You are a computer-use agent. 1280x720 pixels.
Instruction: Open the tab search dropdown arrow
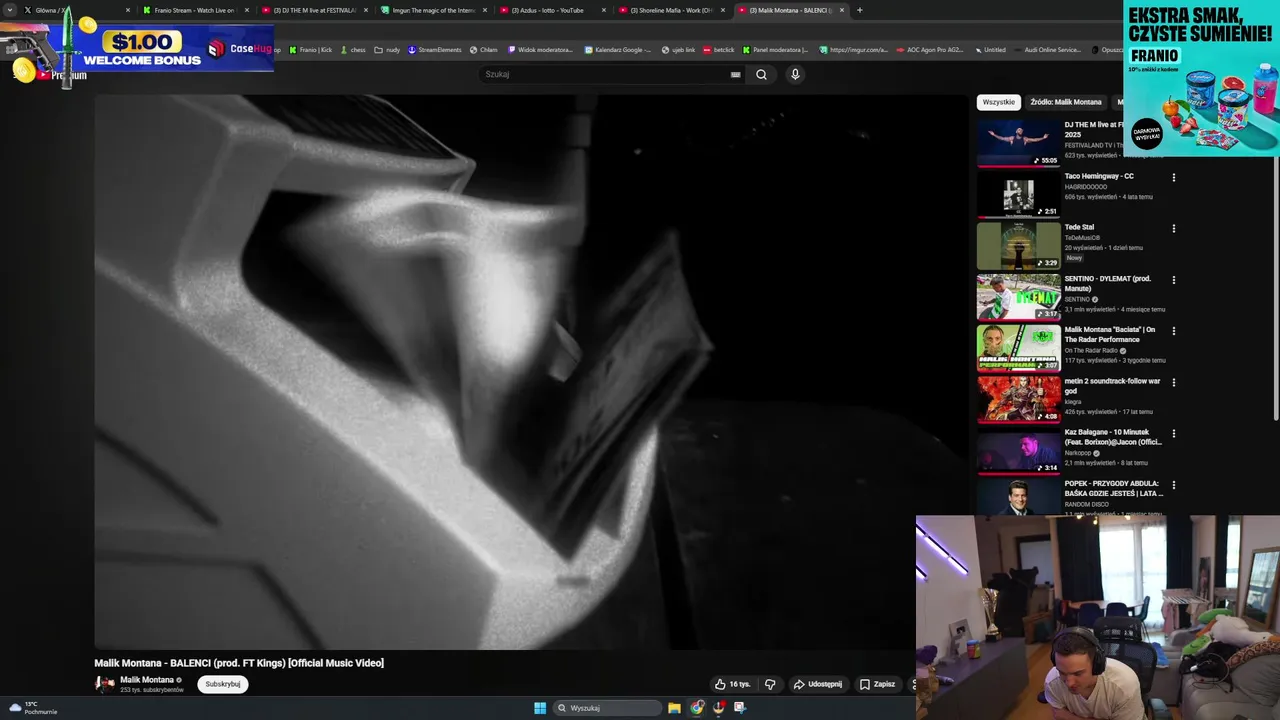(x=10, y=10)
